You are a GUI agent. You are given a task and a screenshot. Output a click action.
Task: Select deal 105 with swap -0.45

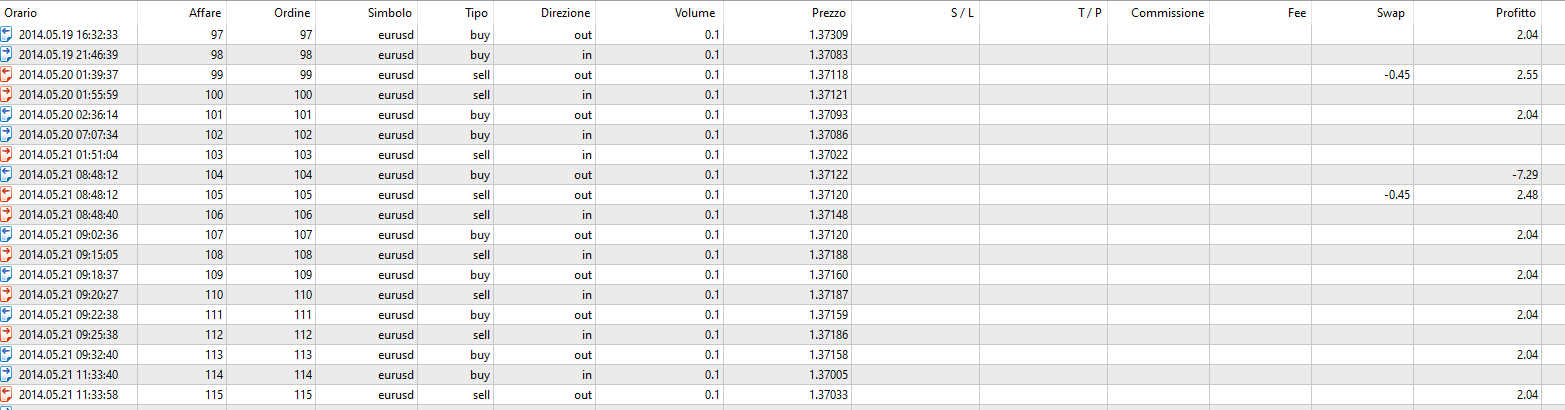782,194
